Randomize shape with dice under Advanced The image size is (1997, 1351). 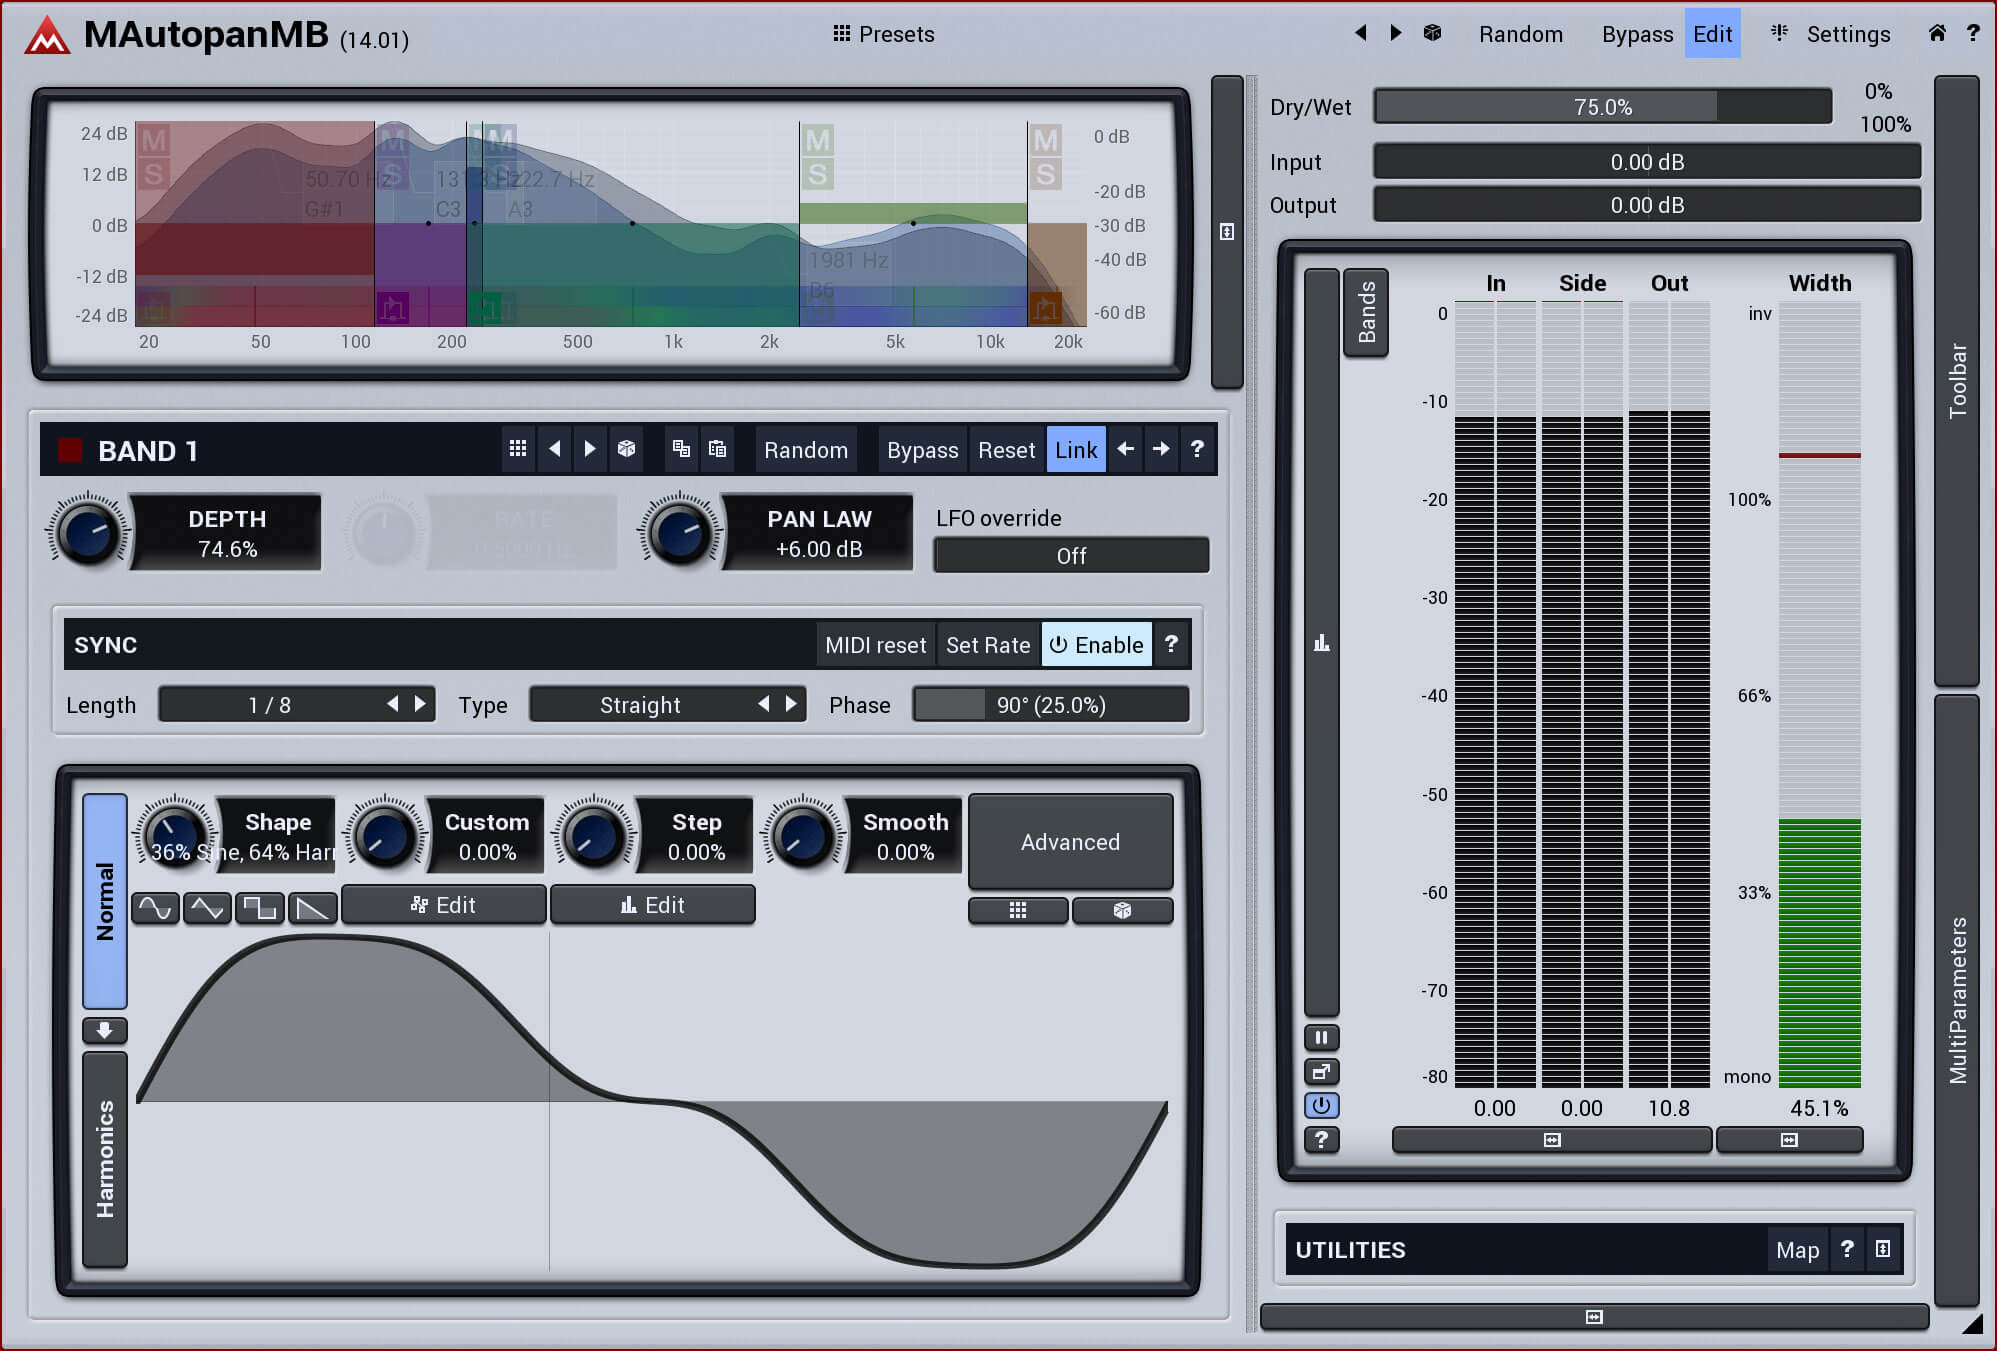pyautogui.click(x=1122, y=910)
